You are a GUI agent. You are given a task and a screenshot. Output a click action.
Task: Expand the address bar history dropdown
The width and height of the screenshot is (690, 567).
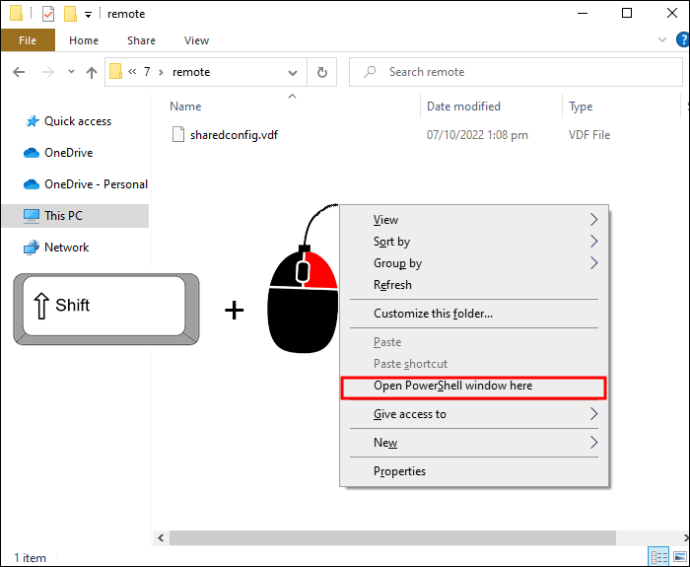293,72
